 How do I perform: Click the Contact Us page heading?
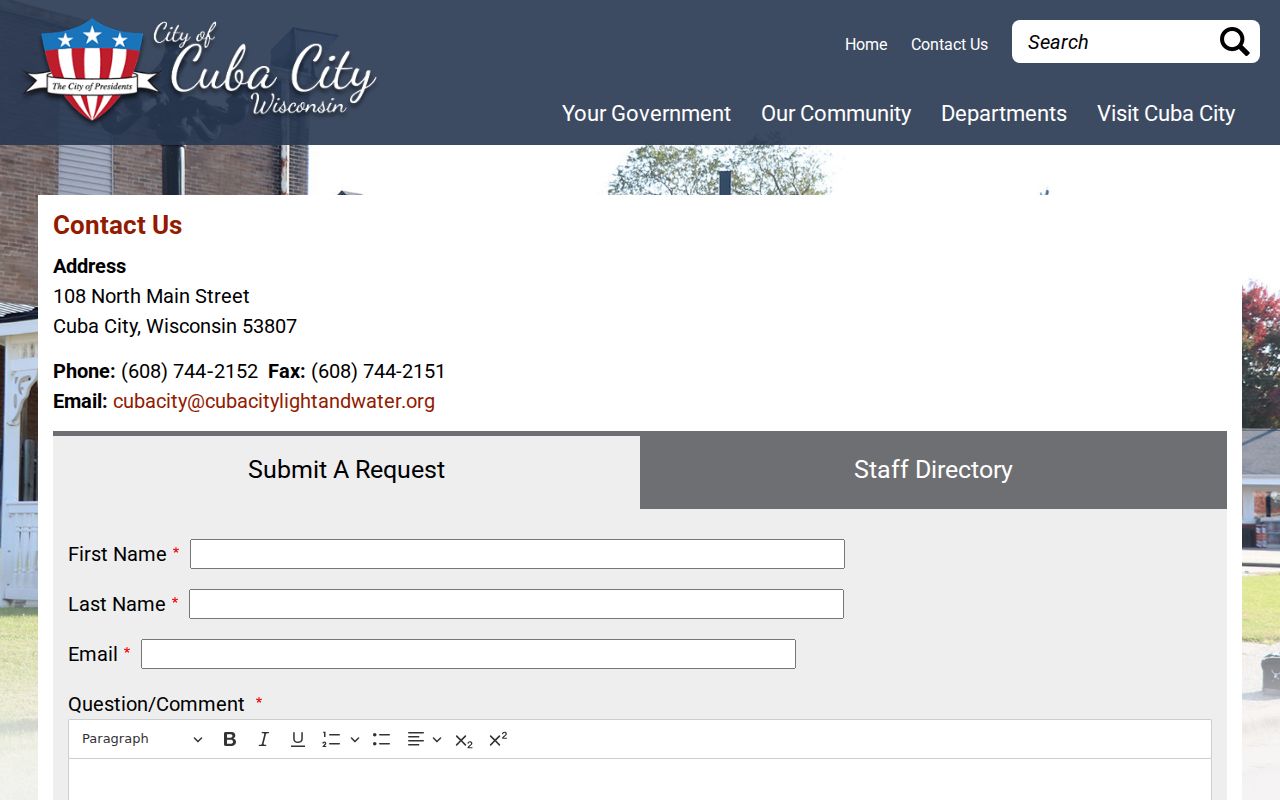coord(117,225)
